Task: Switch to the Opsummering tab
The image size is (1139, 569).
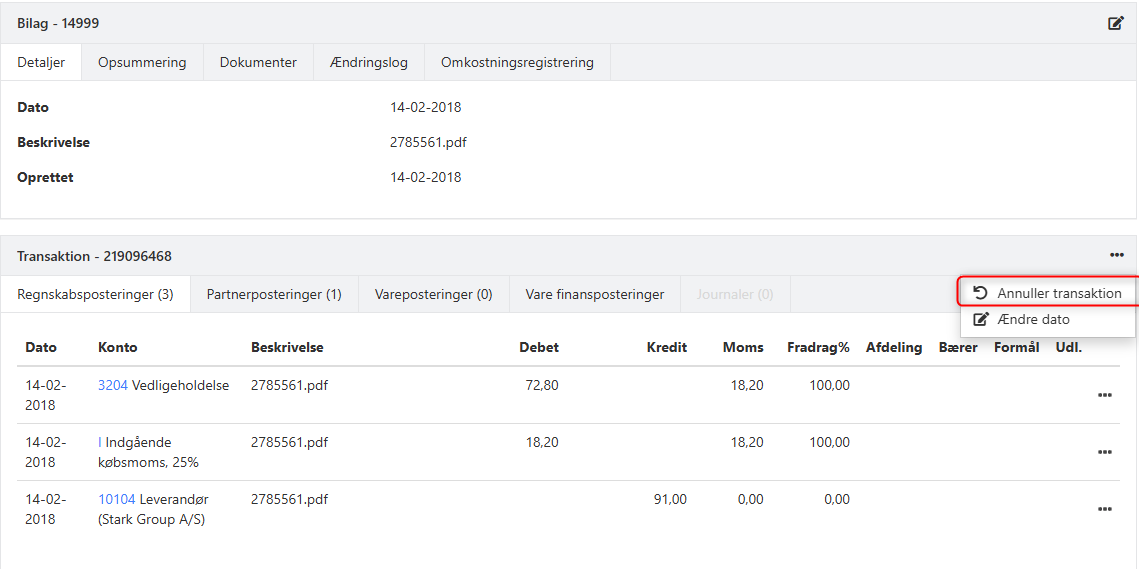Action: pyautogui.click(x=142, y=62)
